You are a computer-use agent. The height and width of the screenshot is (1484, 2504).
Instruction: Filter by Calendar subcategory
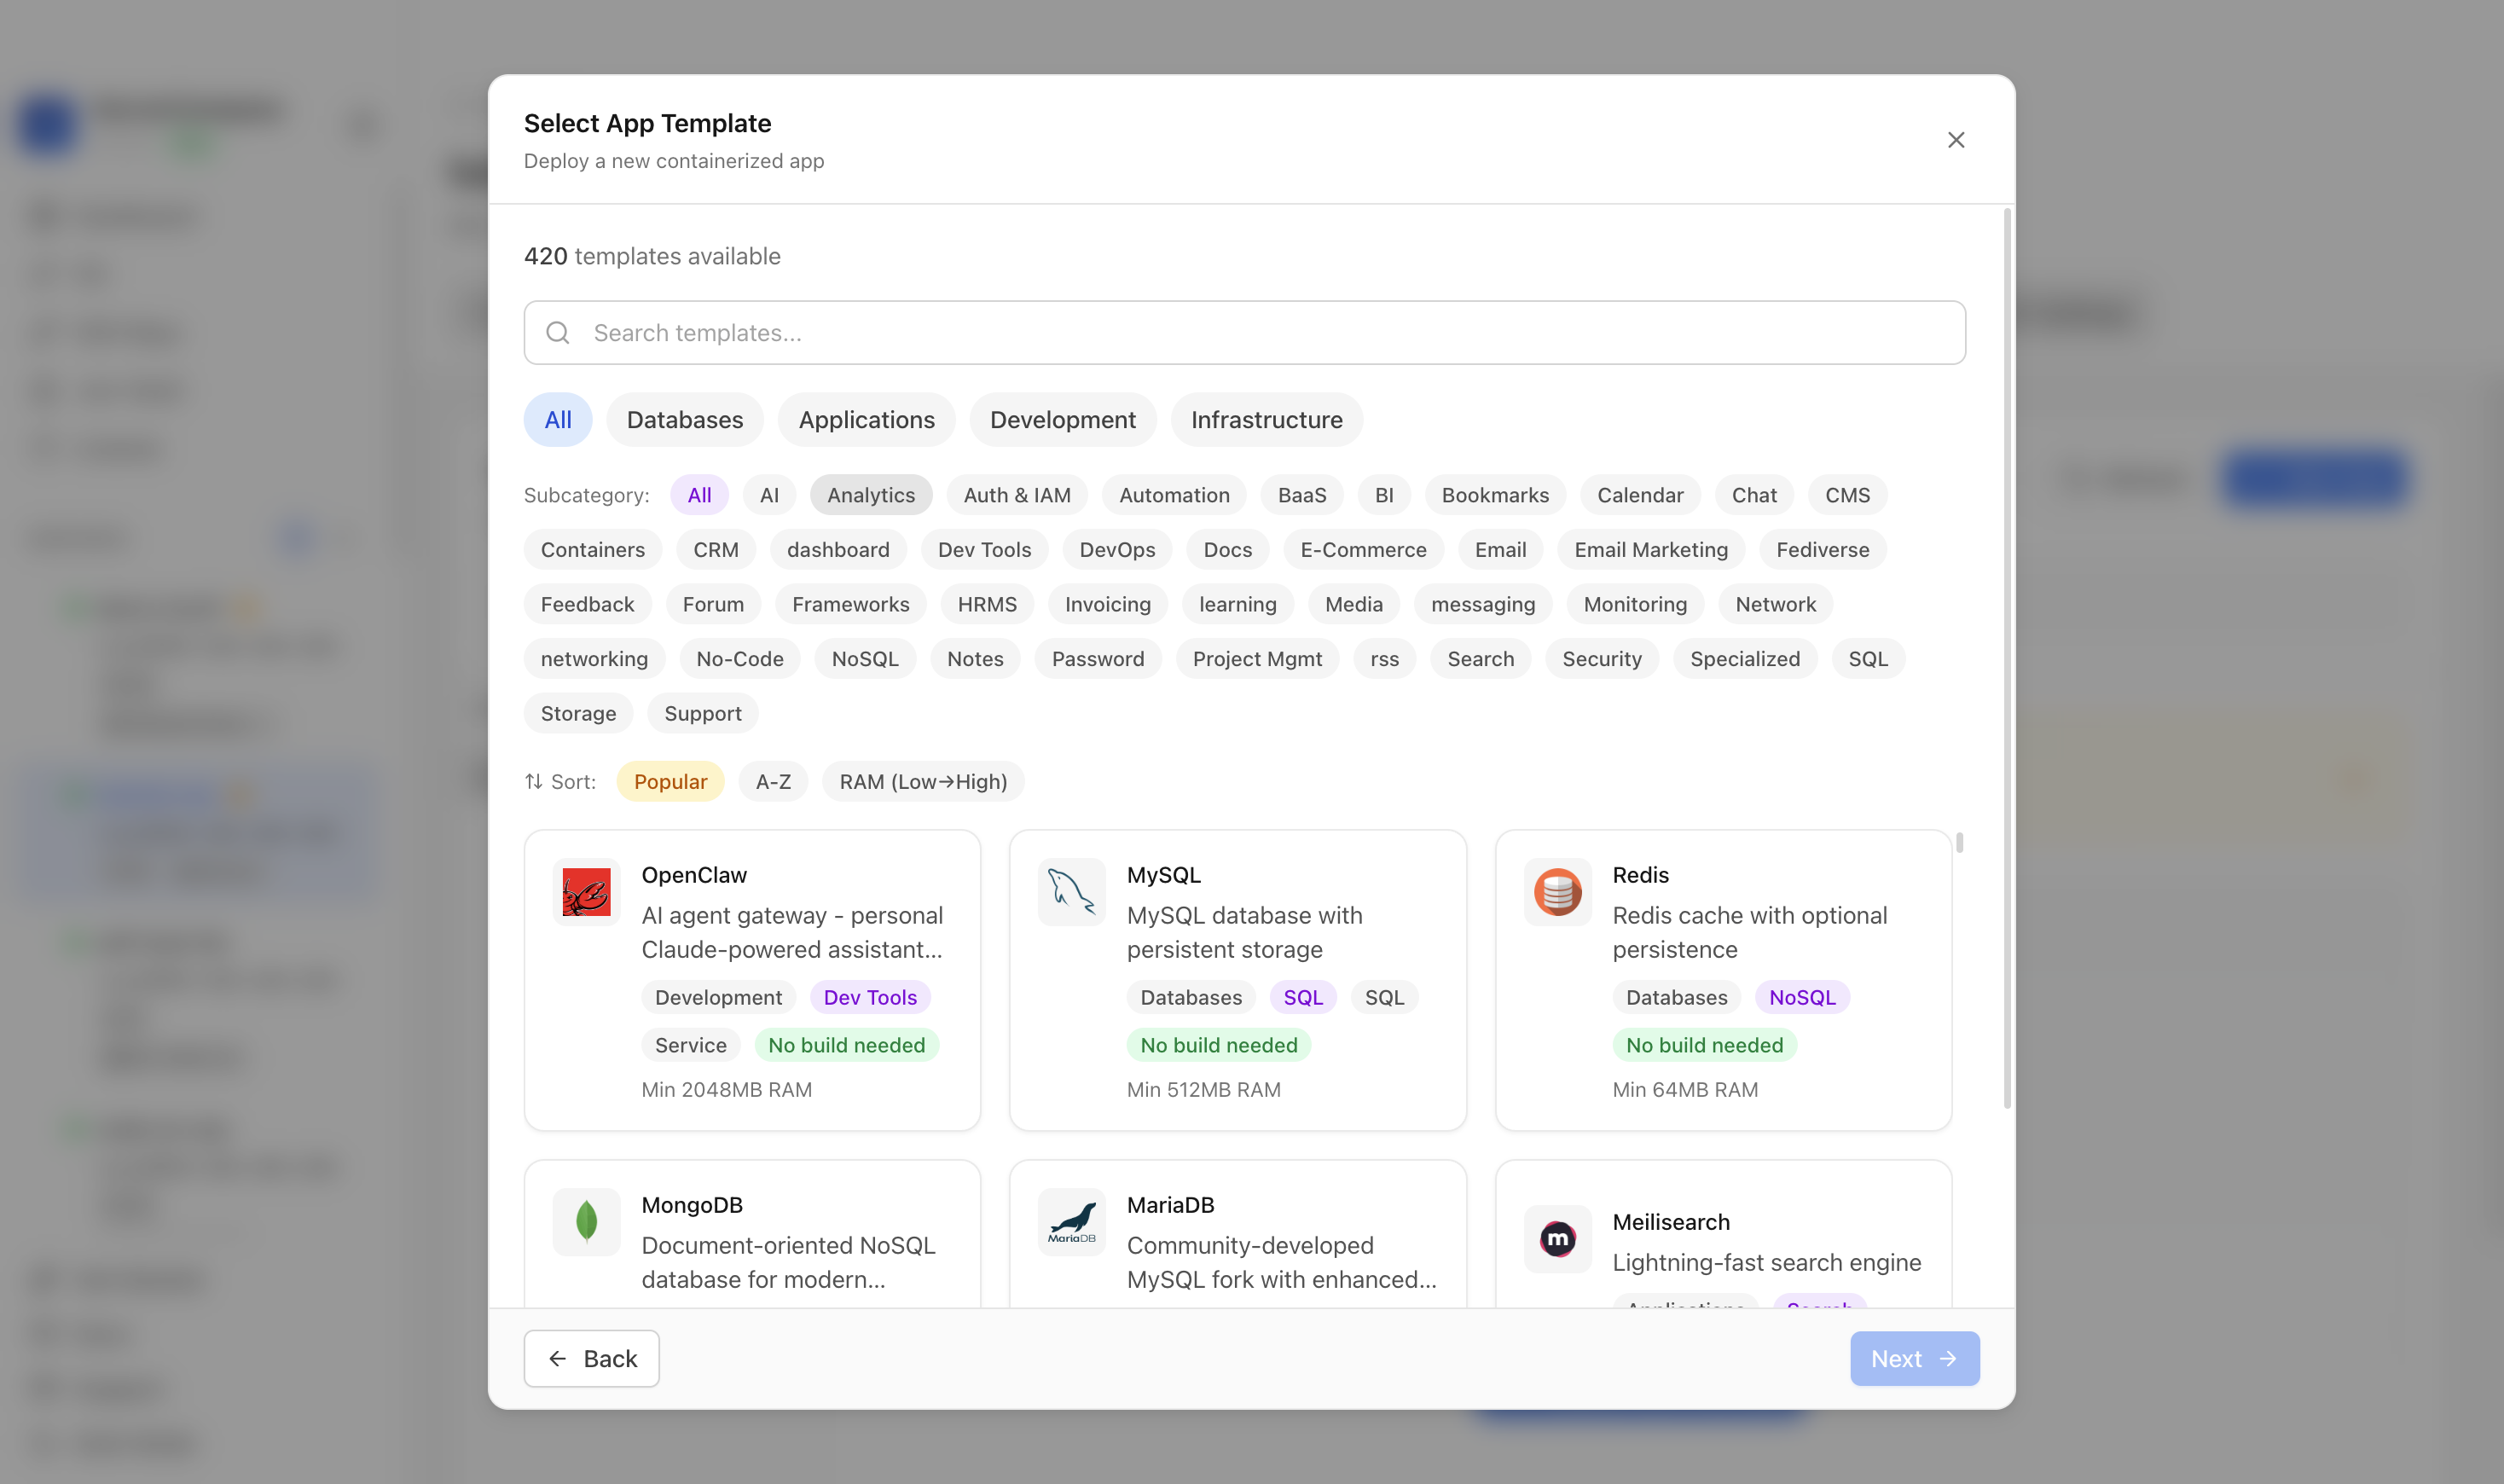1640,495
